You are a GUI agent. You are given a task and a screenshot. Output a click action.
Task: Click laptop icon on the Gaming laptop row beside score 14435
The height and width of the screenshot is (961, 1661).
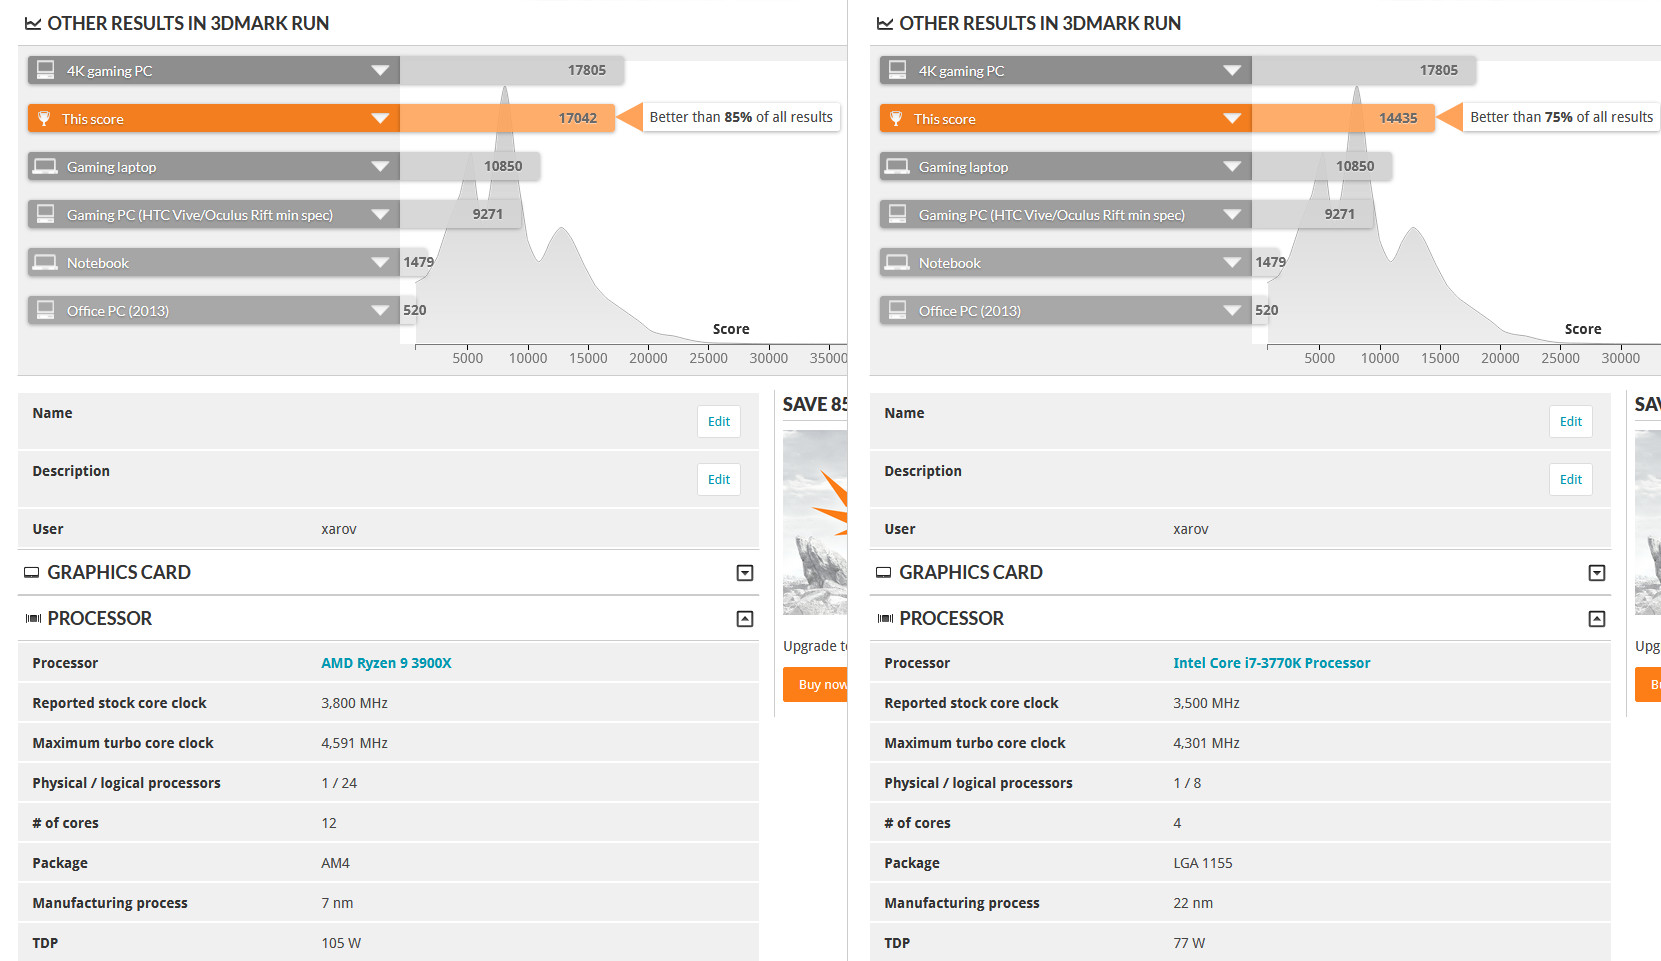[897, 167]
